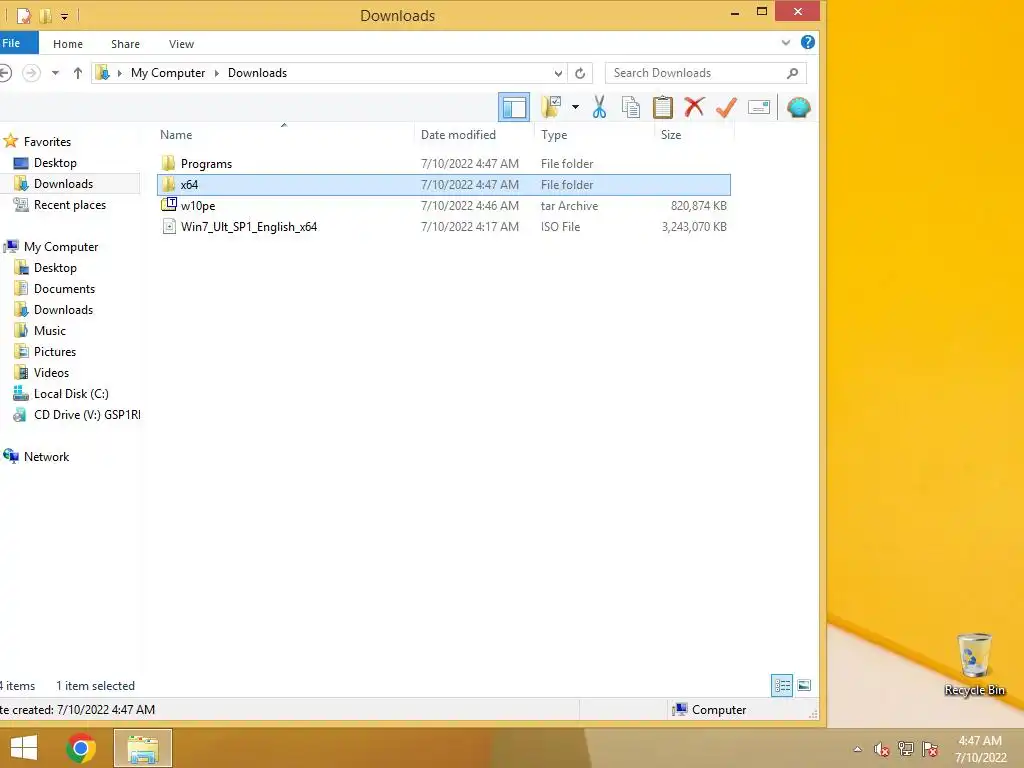Open the recent locations dropdown

[56, 73]
